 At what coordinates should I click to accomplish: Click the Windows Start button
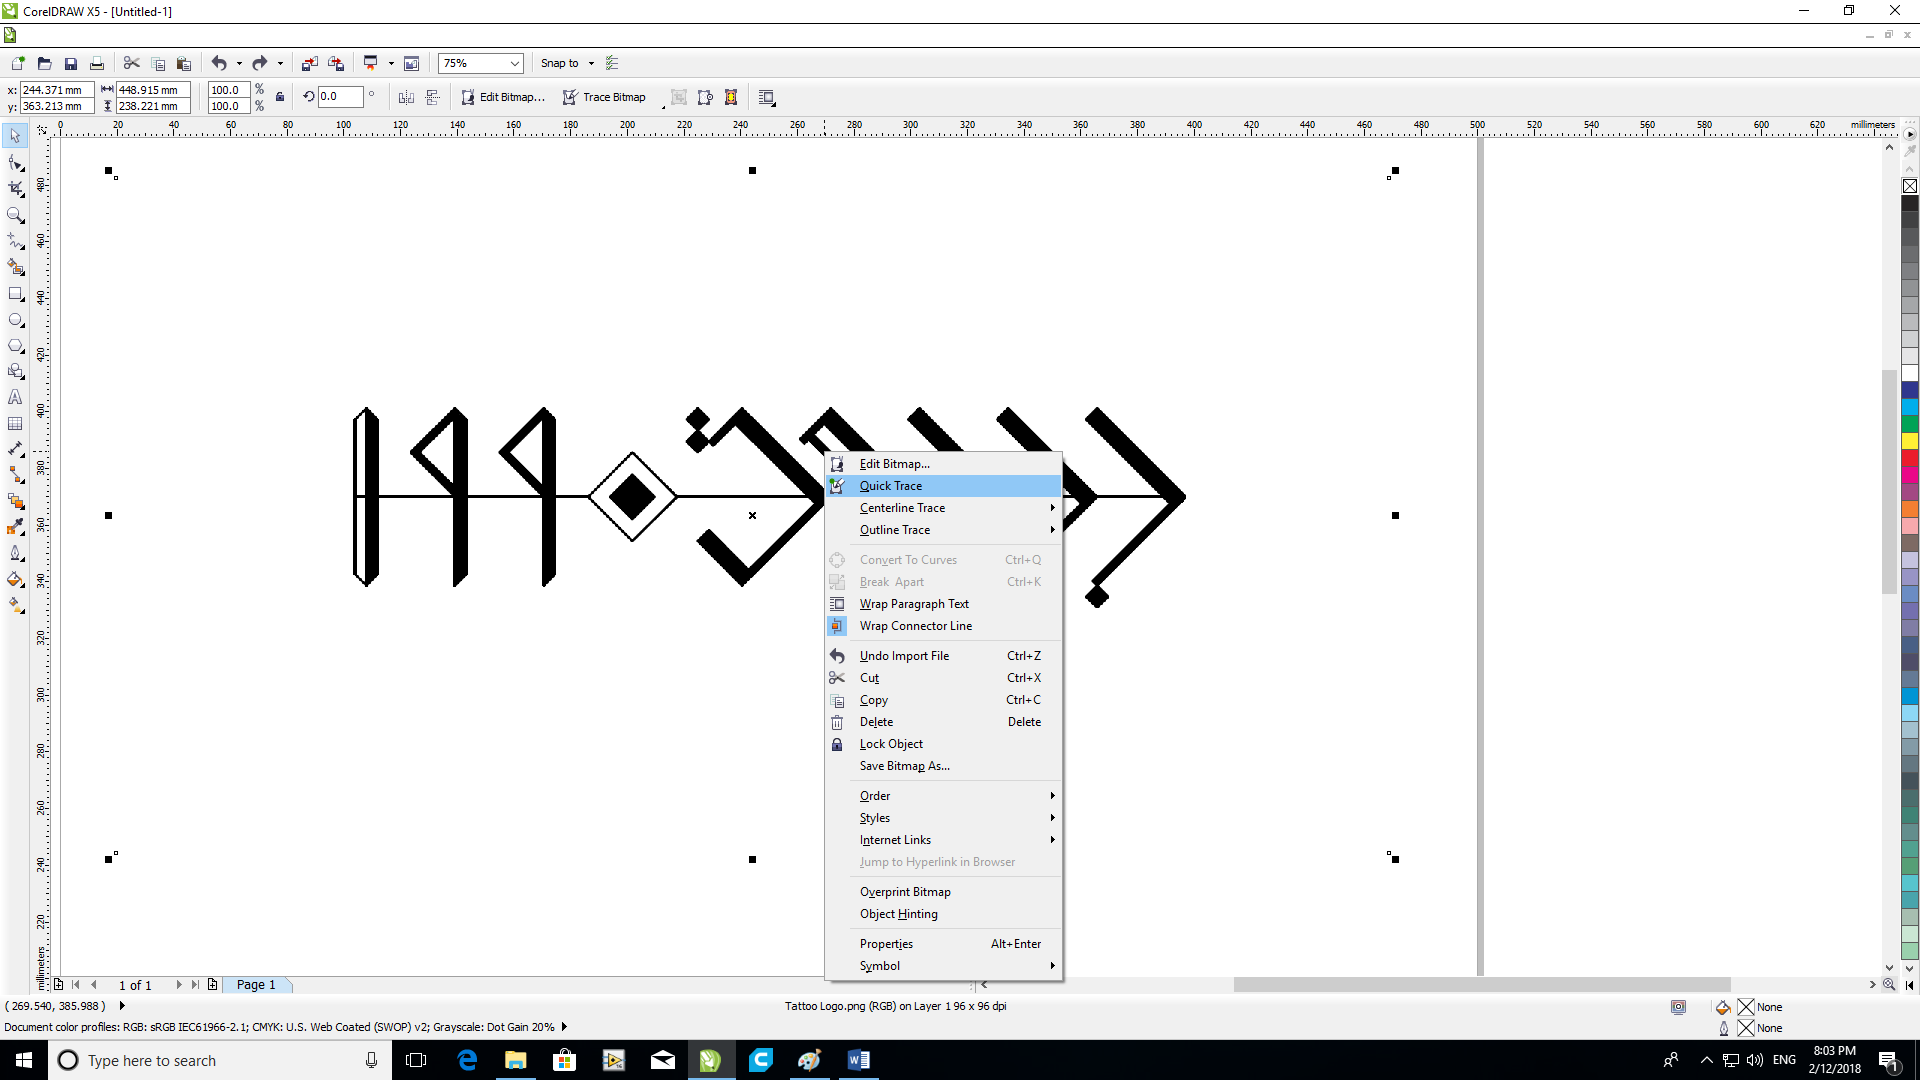24,1060
